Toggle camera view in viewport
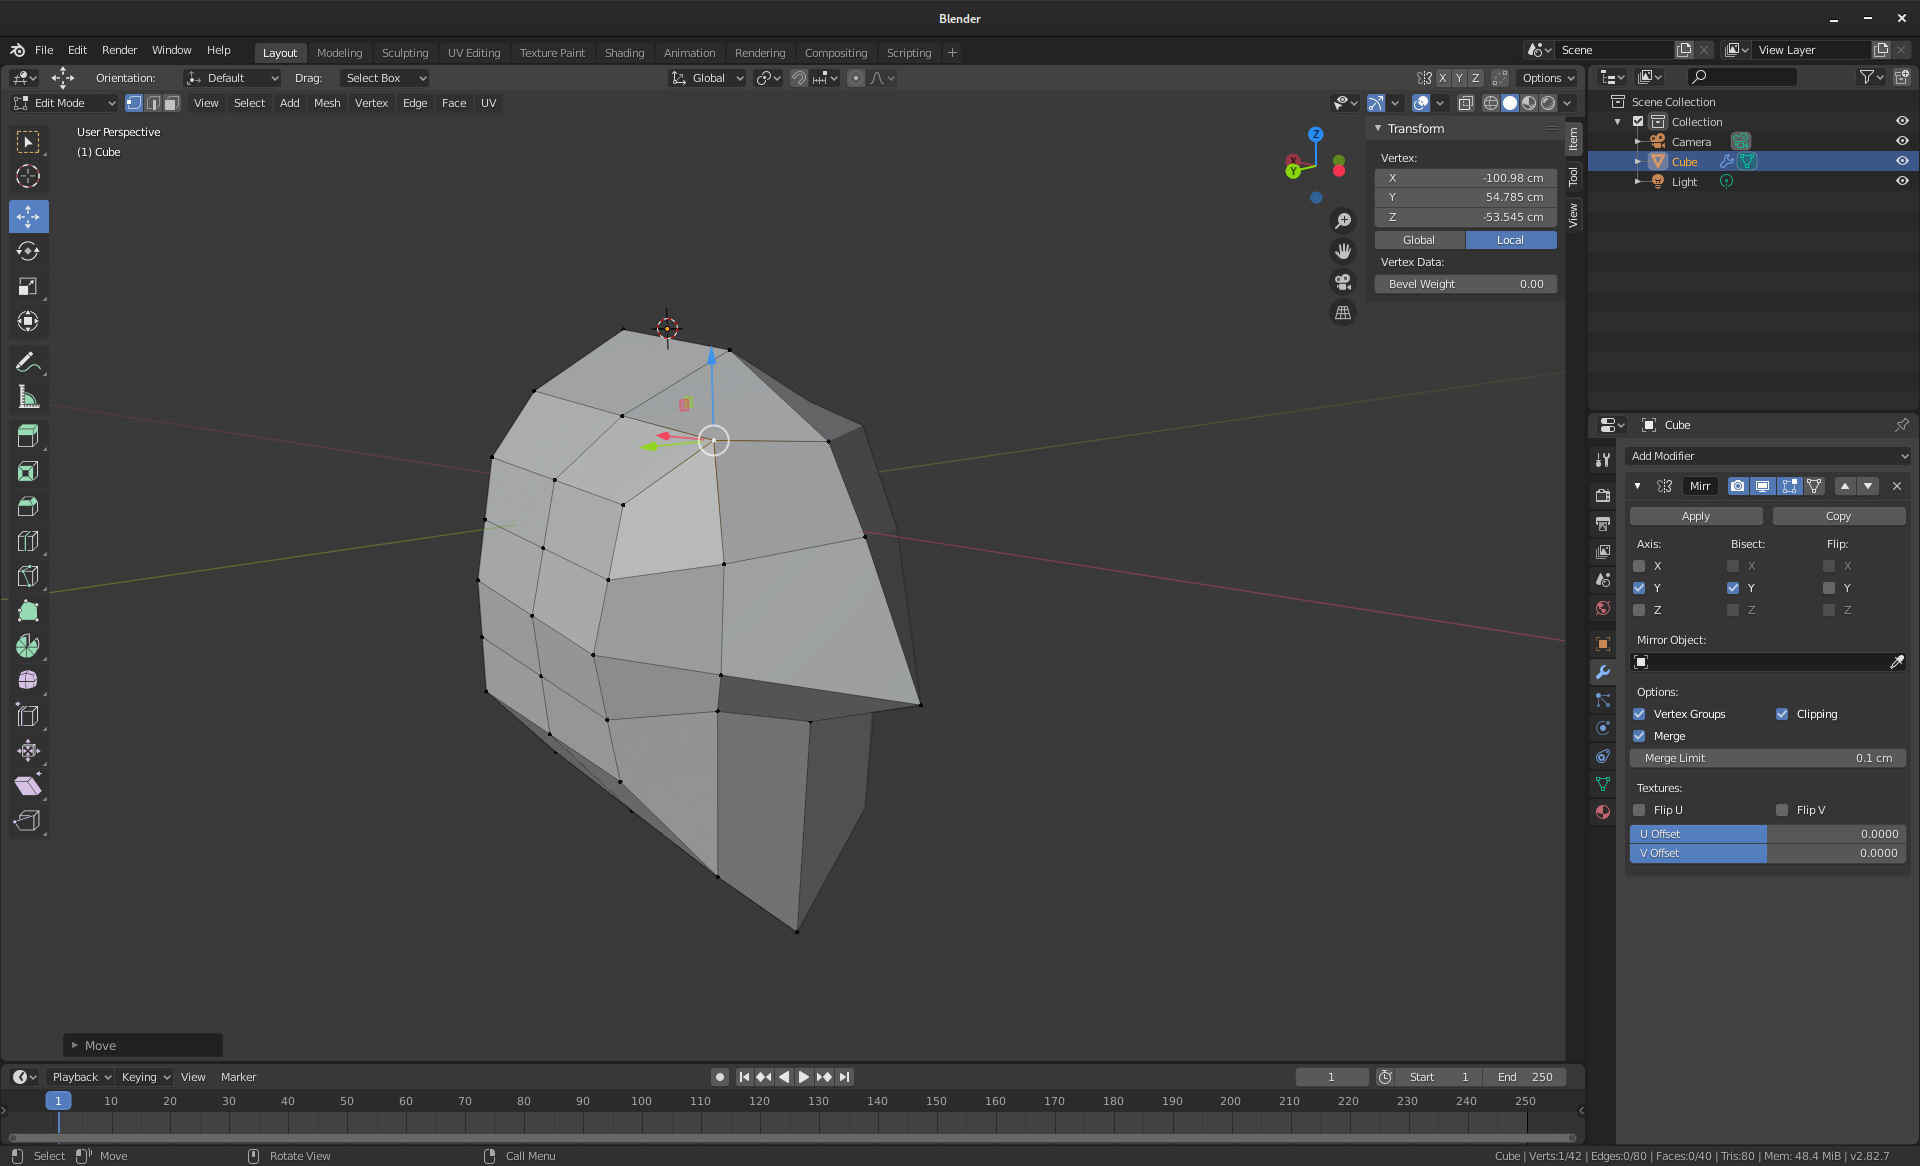The height and width of the screenshot is (1166, 1920). [x=1343, y=282]
